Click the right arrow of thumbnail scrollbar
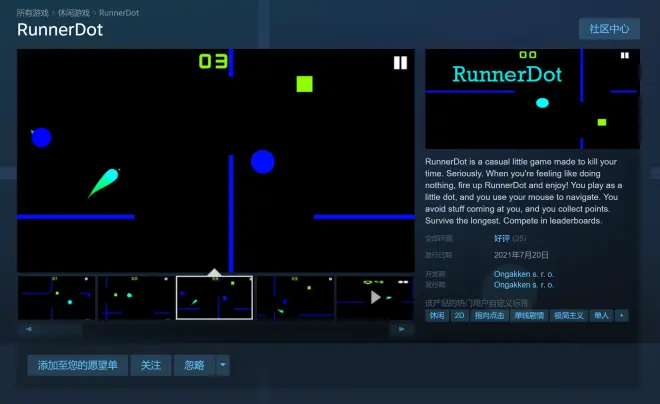The image size is (660, 404). click(x=402, y=329)
